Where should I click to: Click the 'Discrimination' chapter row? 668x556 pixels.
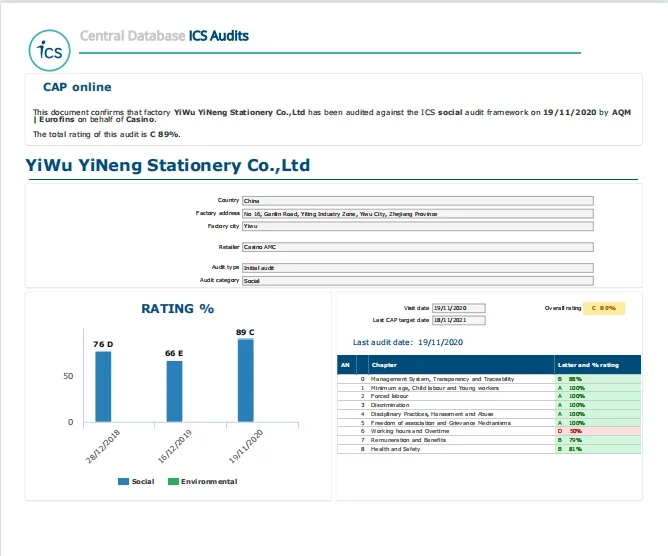pyautogui.click(x=489, y=405)
